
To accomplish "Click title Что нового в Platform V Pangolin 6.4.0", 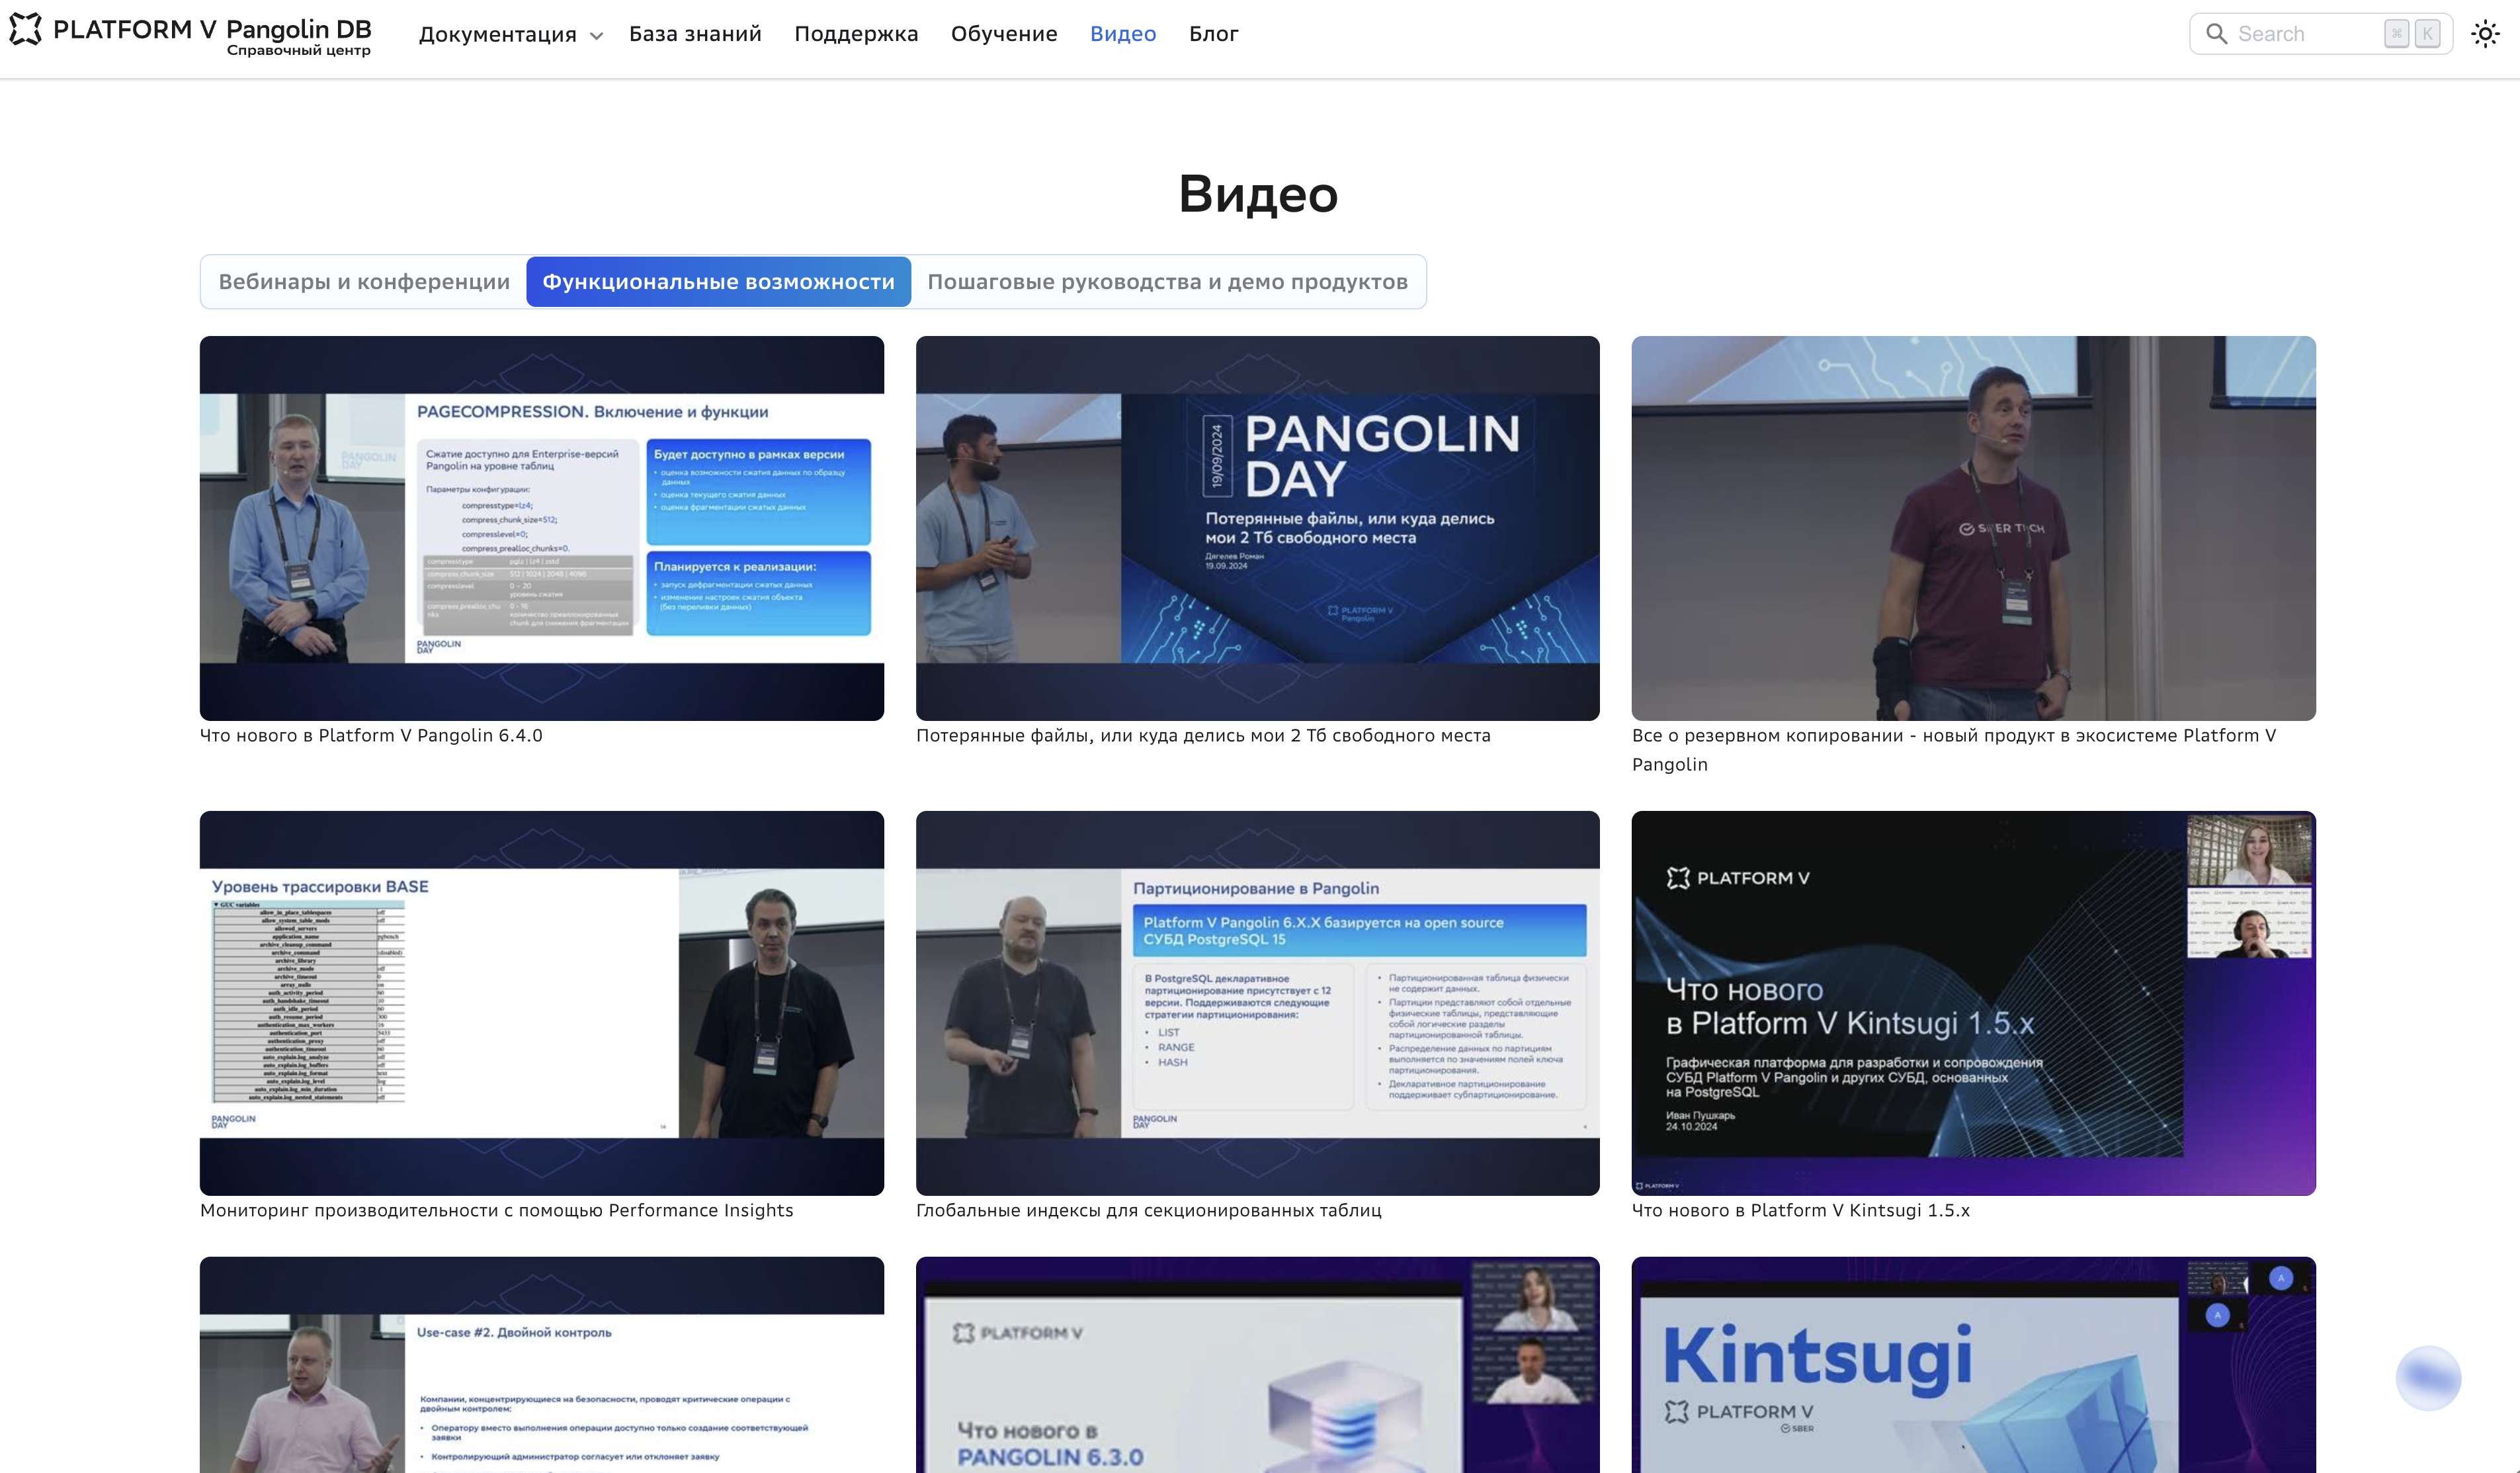I will (x=371, y=736).
